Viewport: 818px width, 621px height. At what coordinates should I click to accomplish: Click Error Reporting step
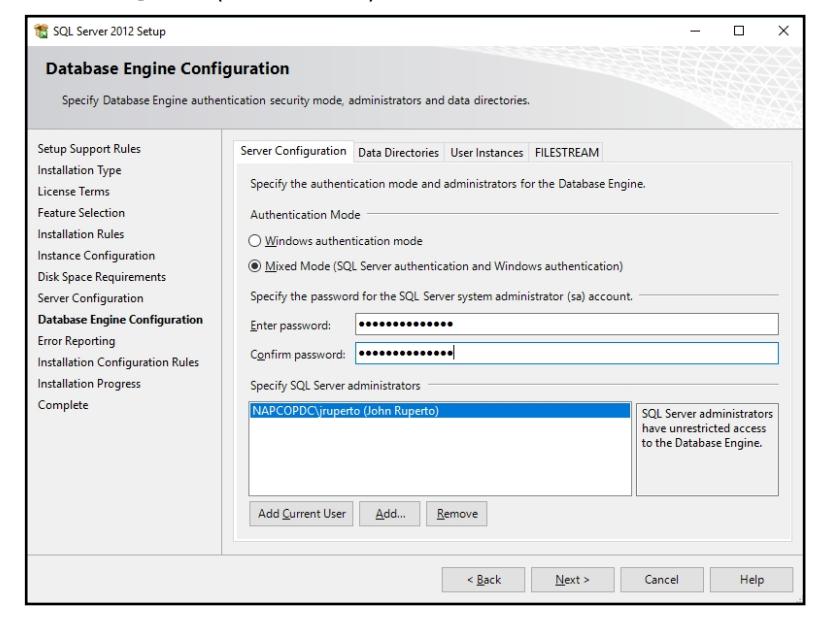pos(77,341)
